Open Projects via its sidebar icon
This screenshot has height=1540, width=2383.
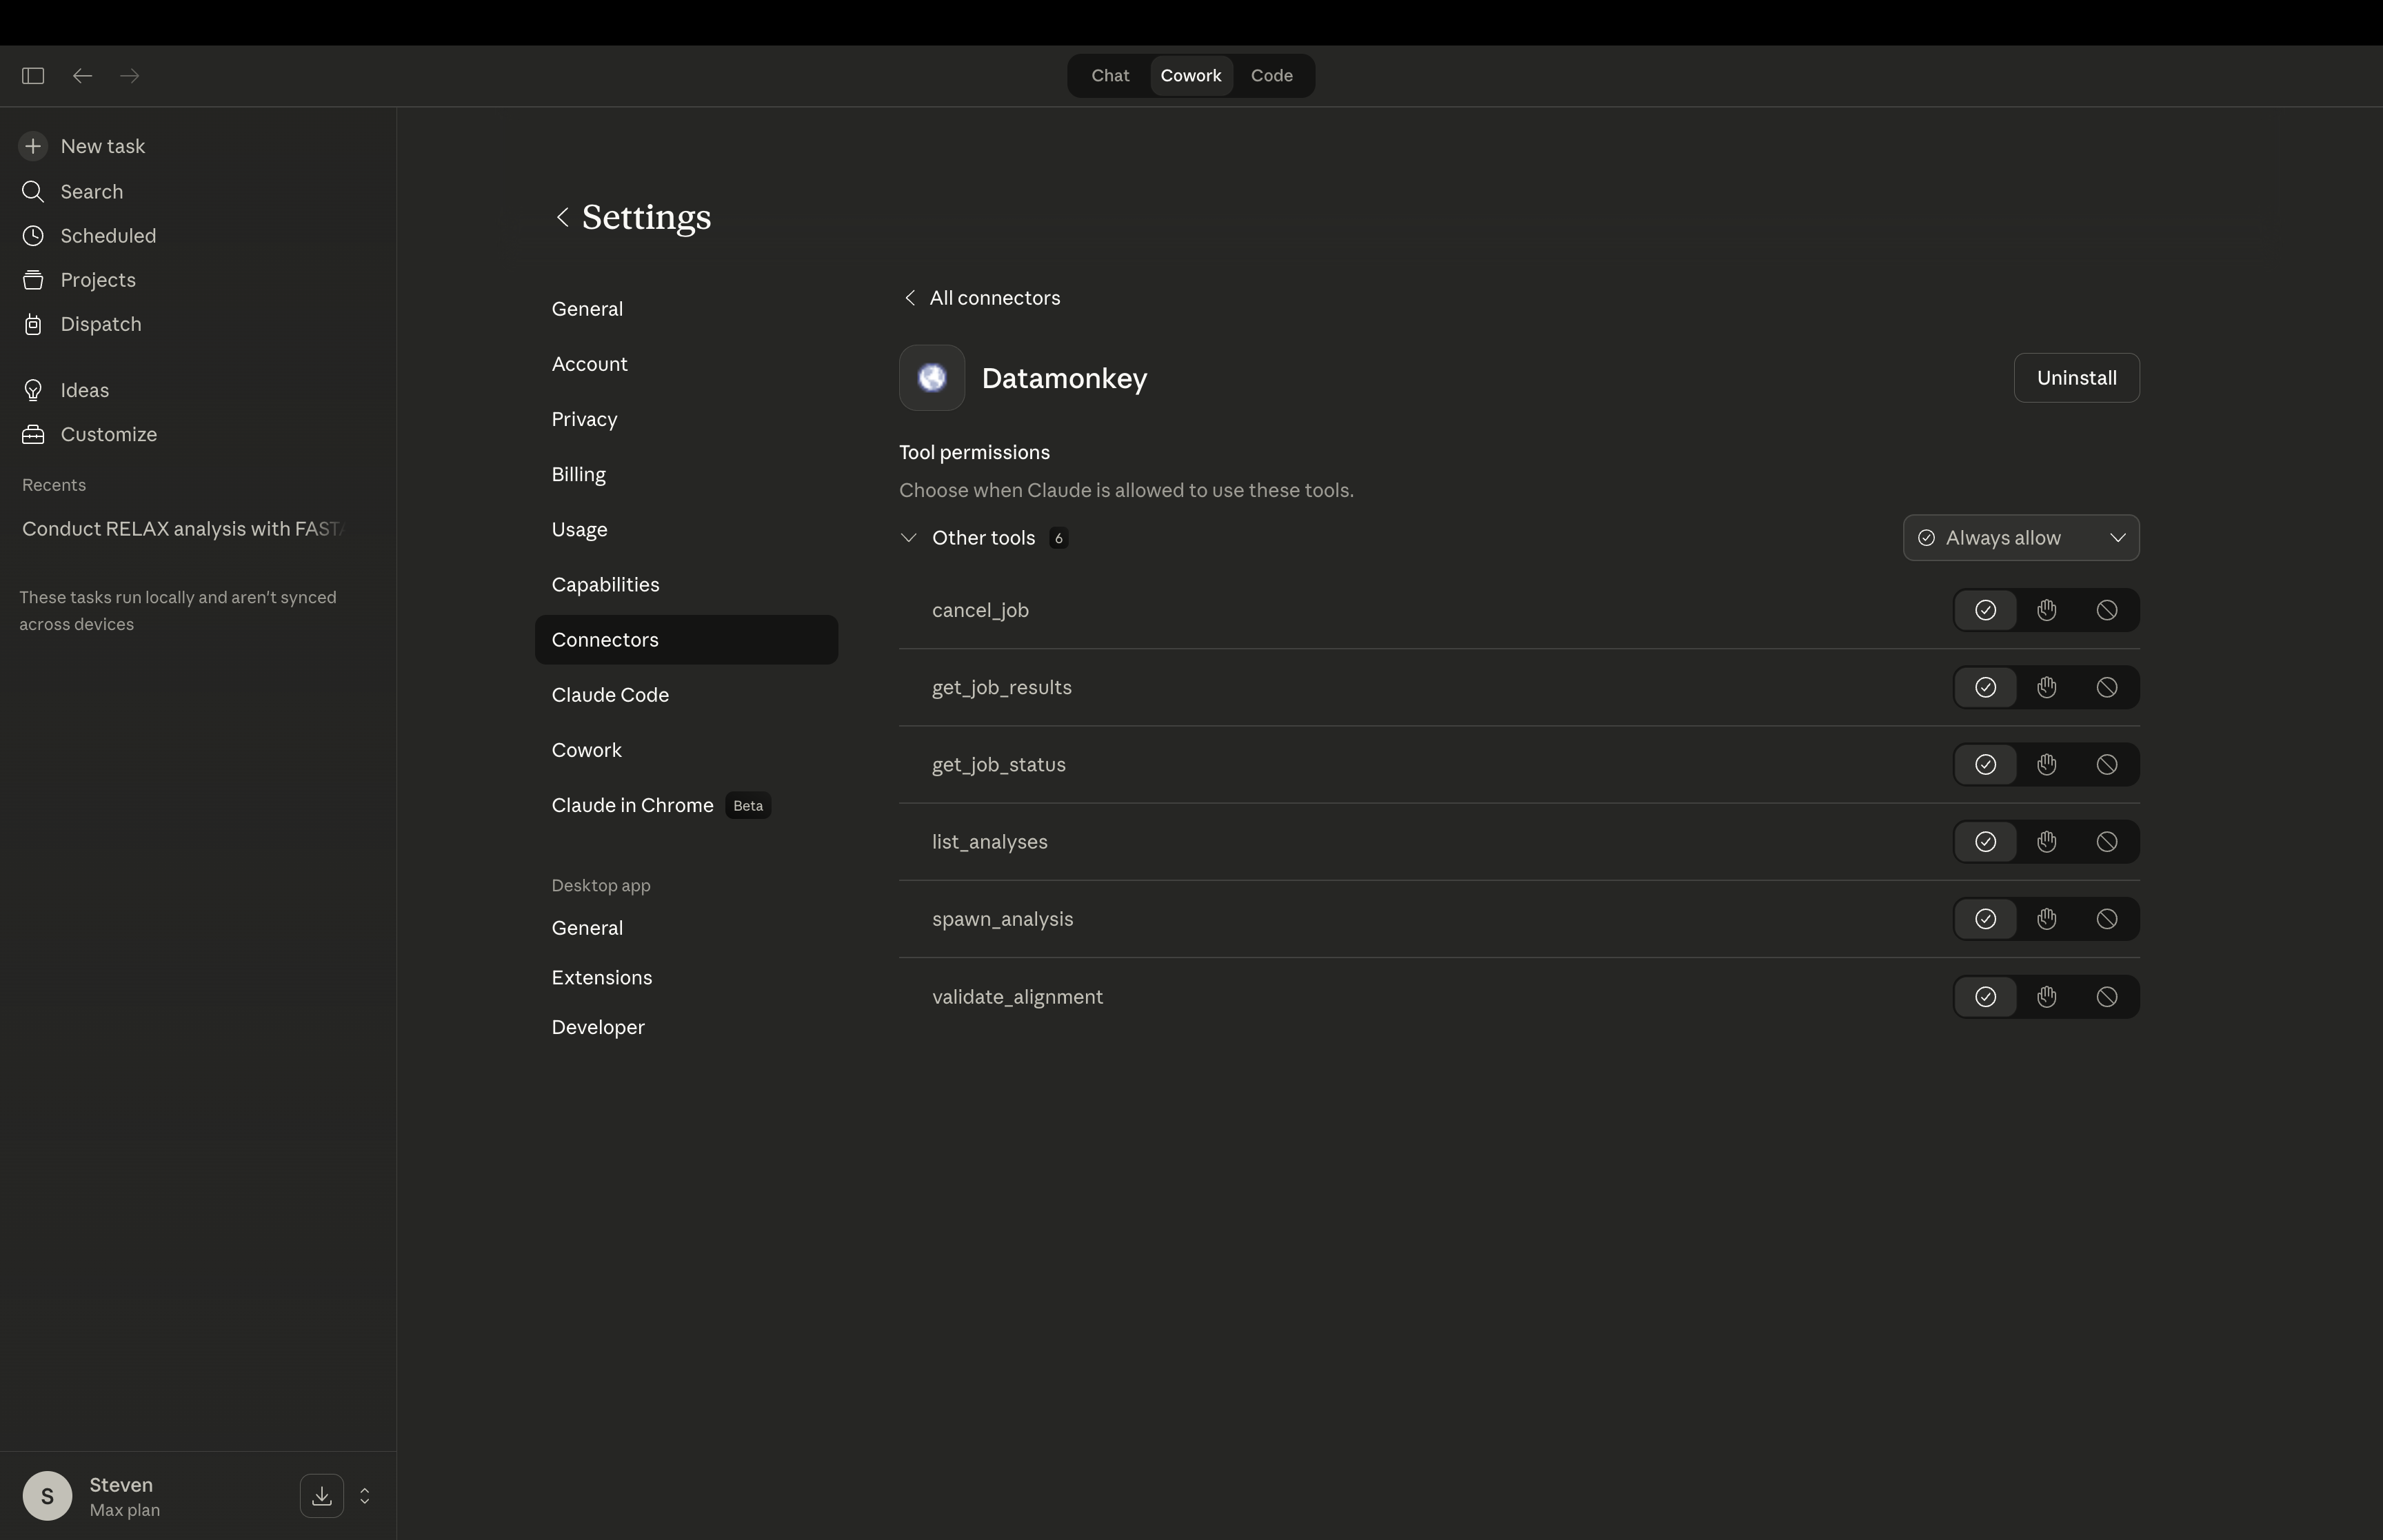[x=33, y=280]
